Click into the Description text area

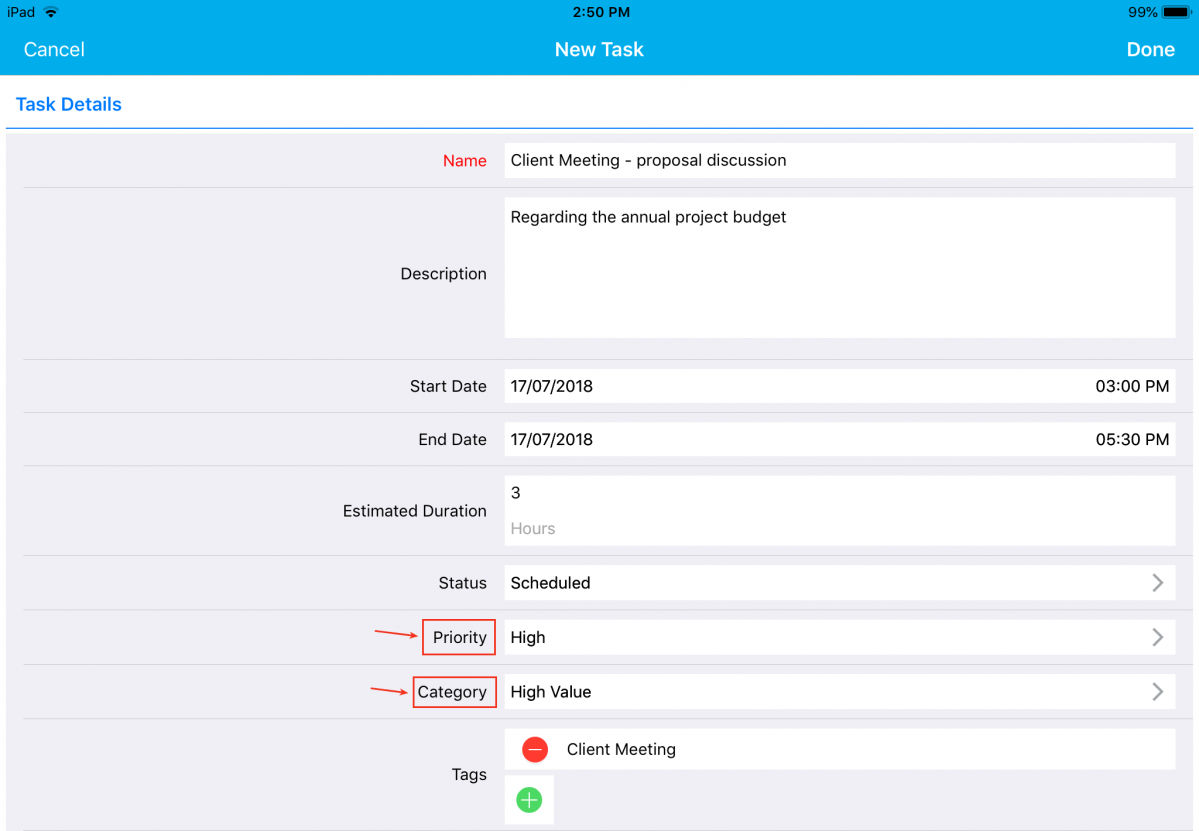coord(838,268)
